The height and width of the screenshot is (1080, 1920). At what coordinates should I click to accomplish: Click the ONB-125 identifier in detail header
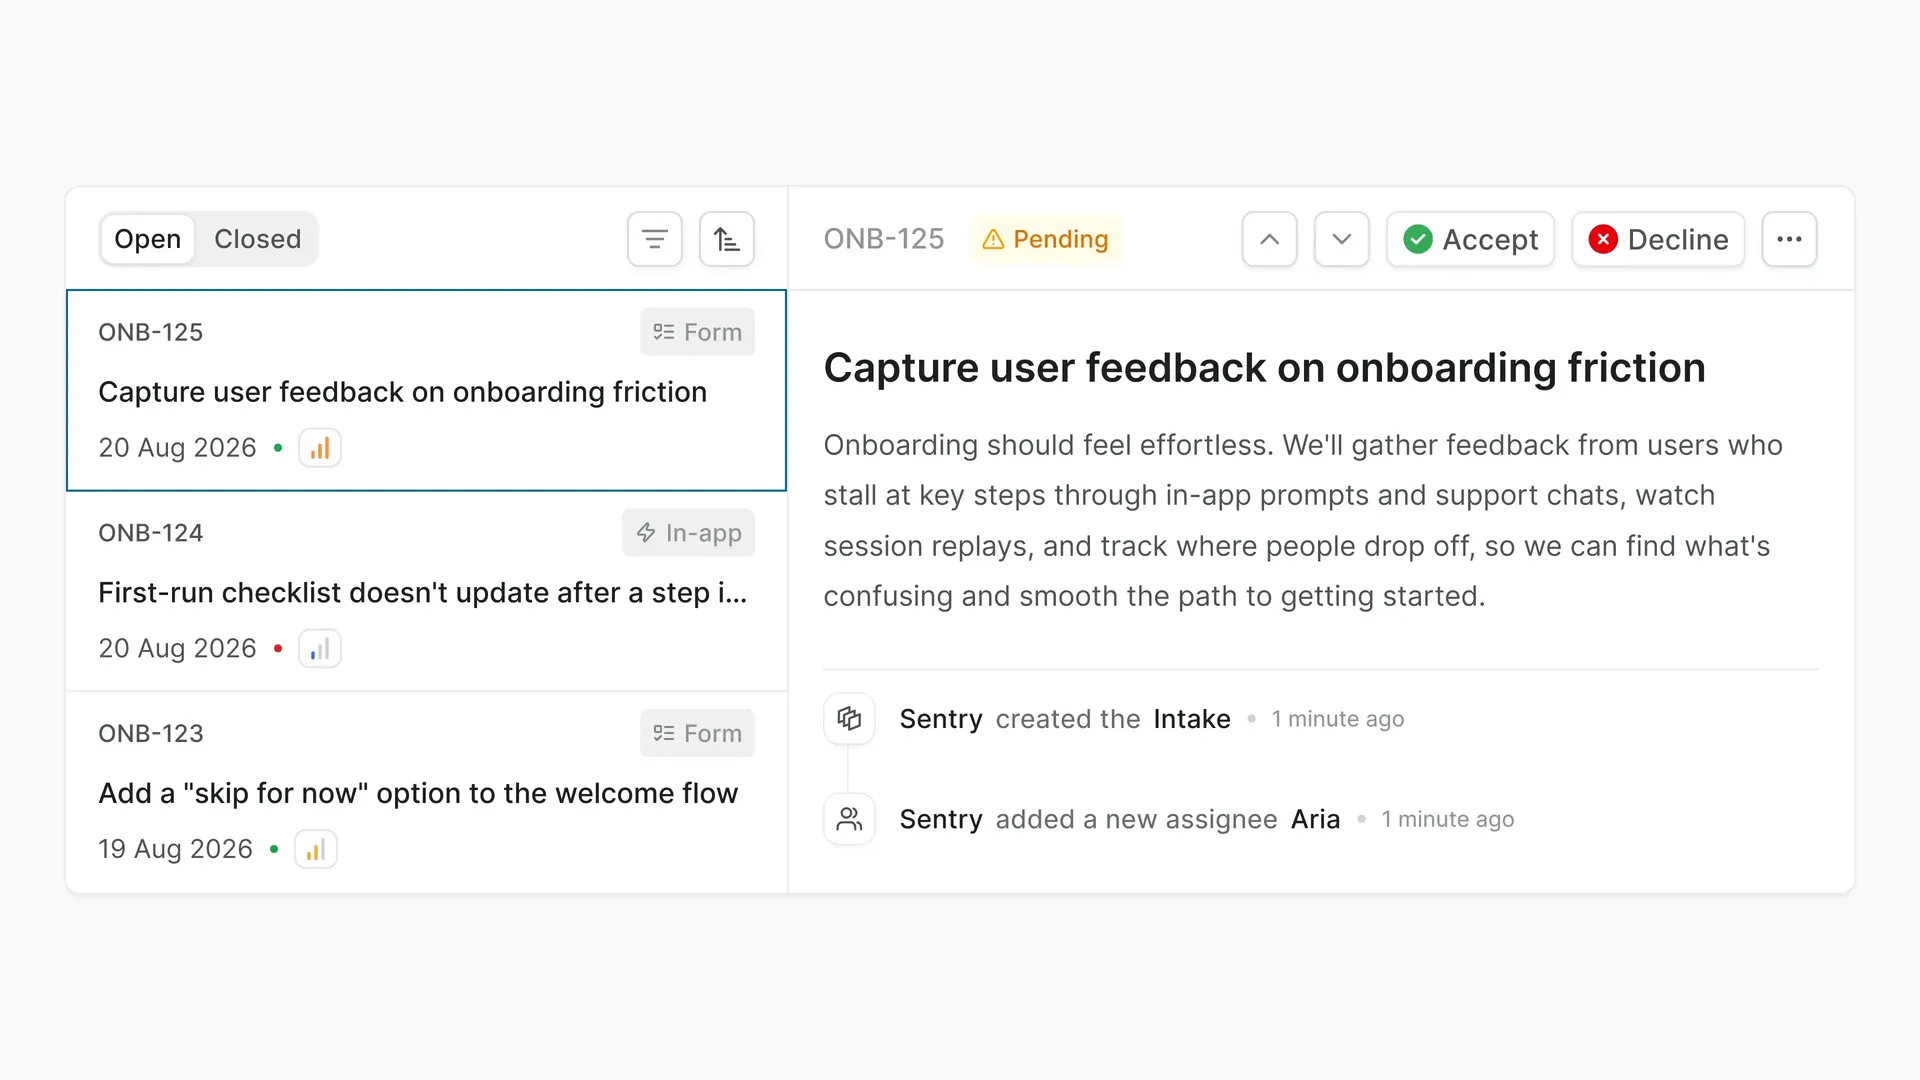[x=884, y=239]
